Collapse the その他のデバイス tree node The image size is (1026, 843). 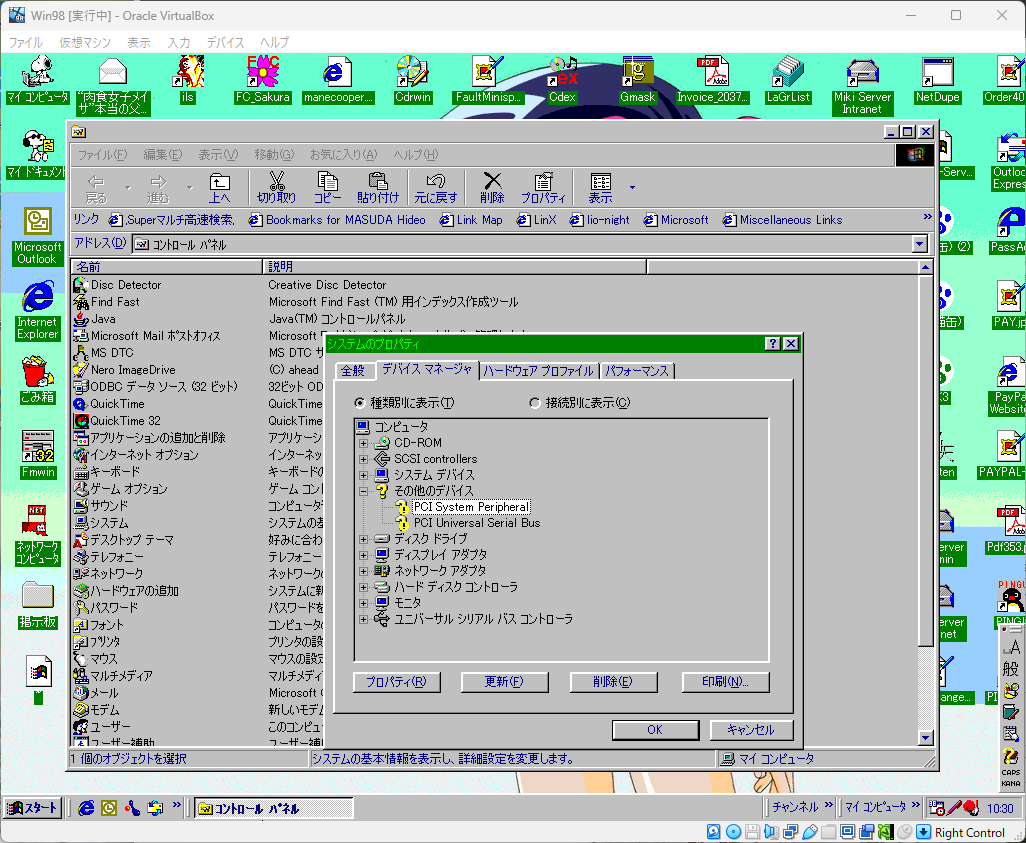pos(364,491)
